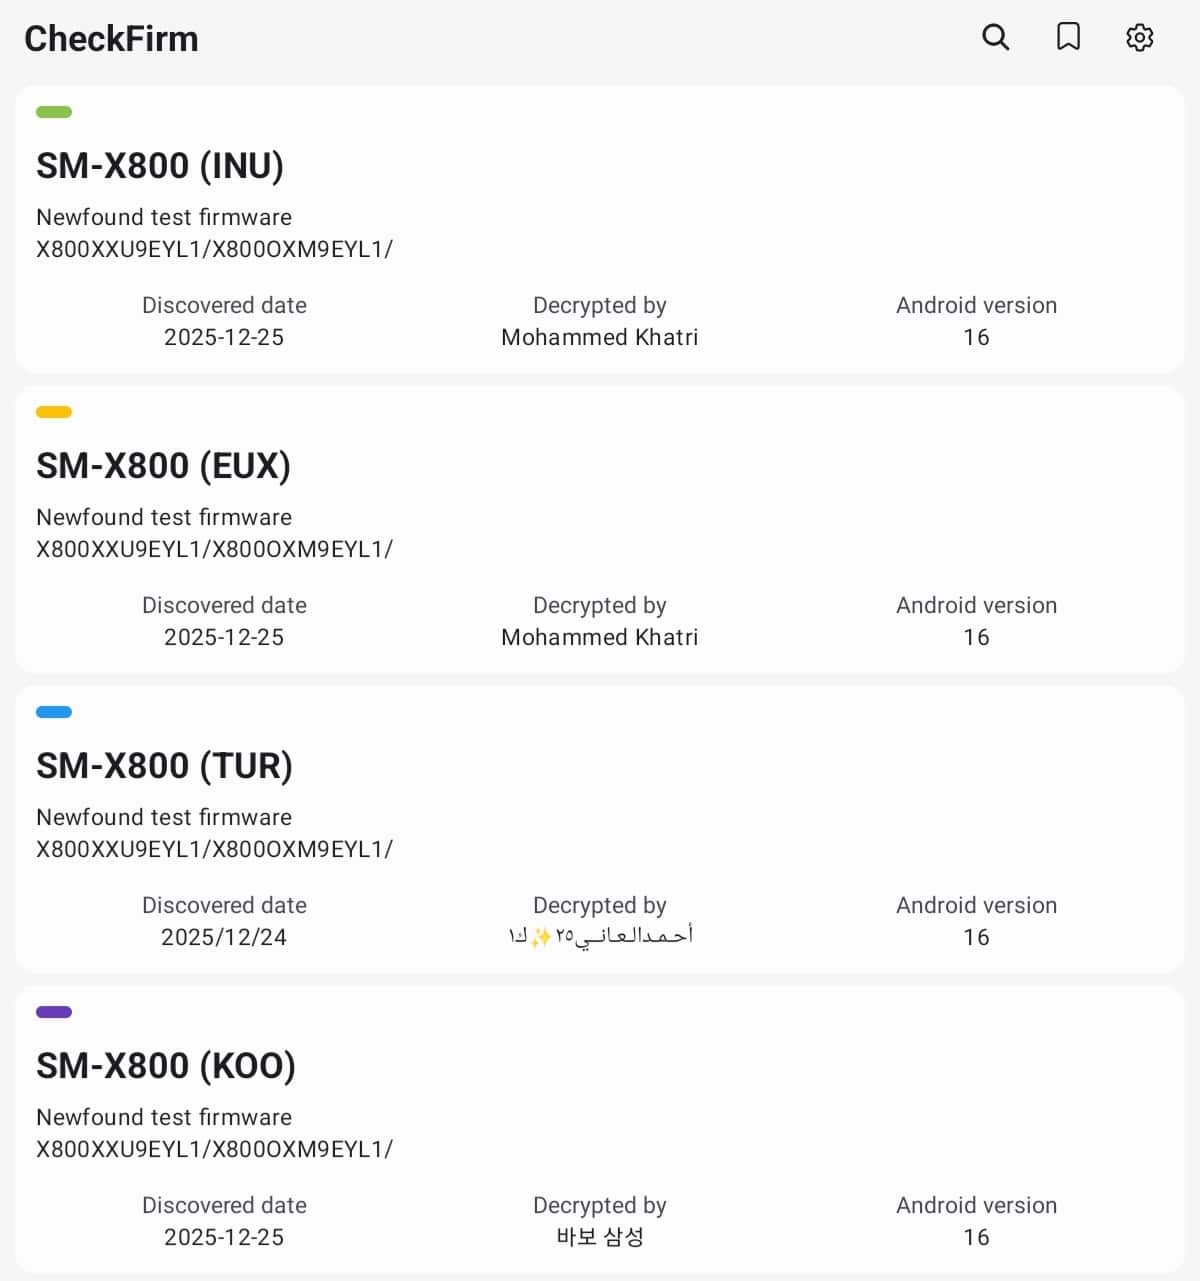Click the purple tag on KOO card

pyautogui.click(x=54, y=1012)
